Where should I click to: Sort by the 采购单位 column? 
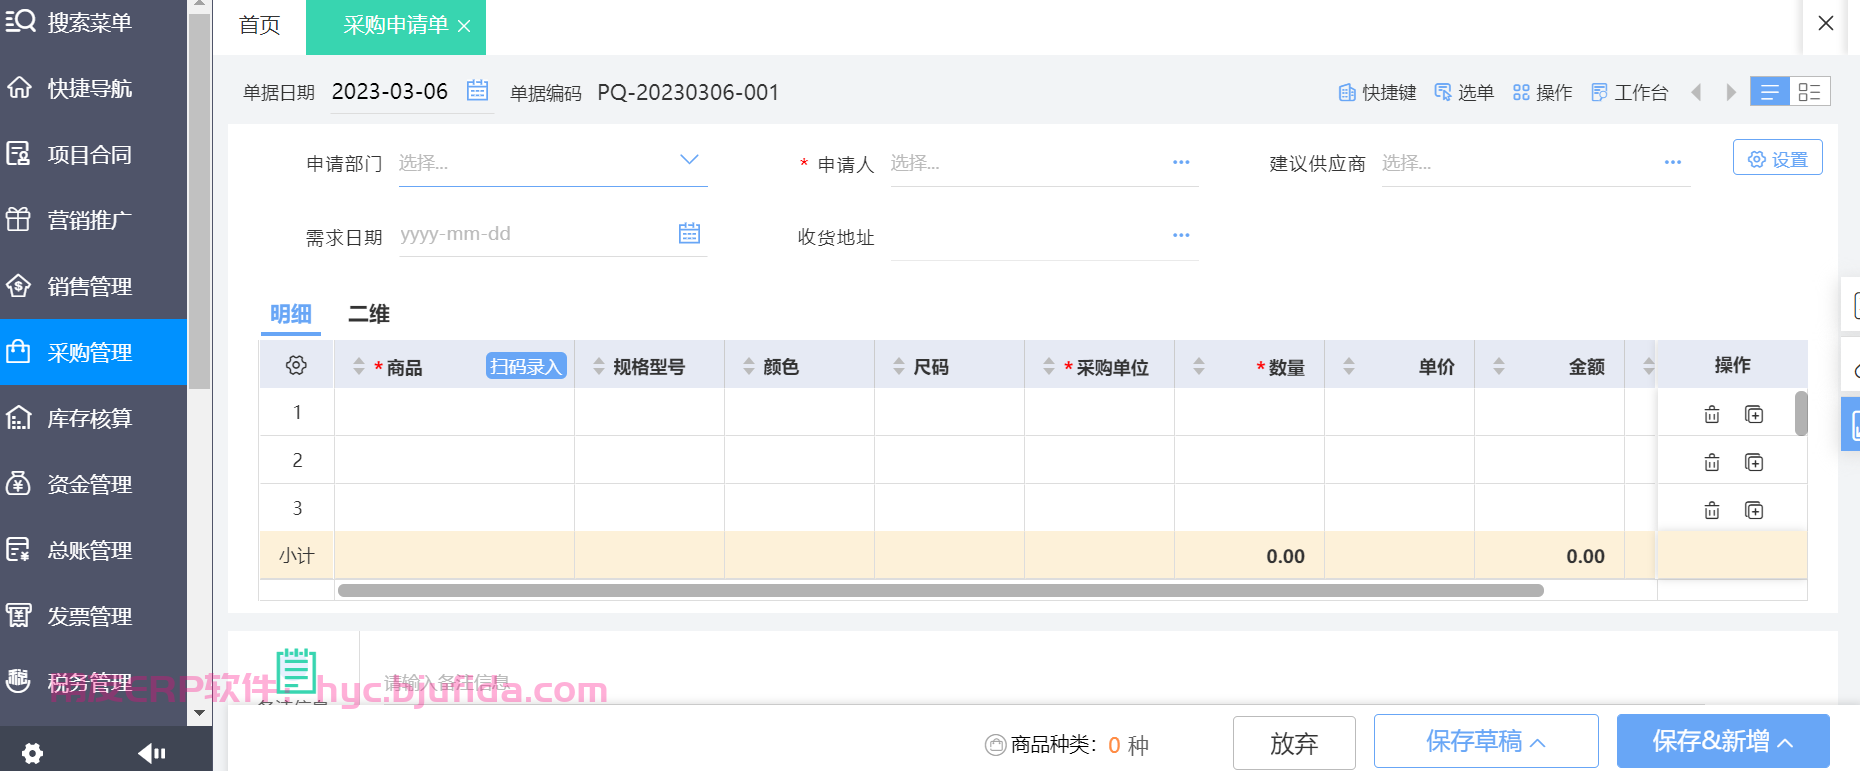click(1049, 366)
